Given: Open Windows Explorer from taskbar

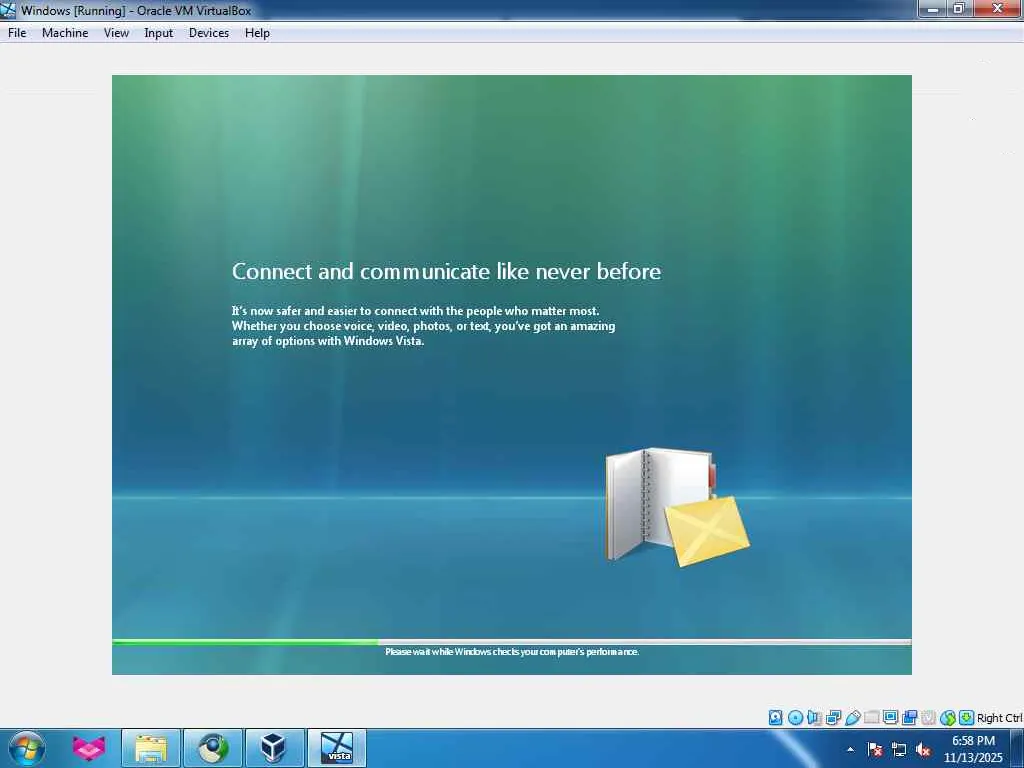Looking at the screenshot, I should (x=151, y=748).
